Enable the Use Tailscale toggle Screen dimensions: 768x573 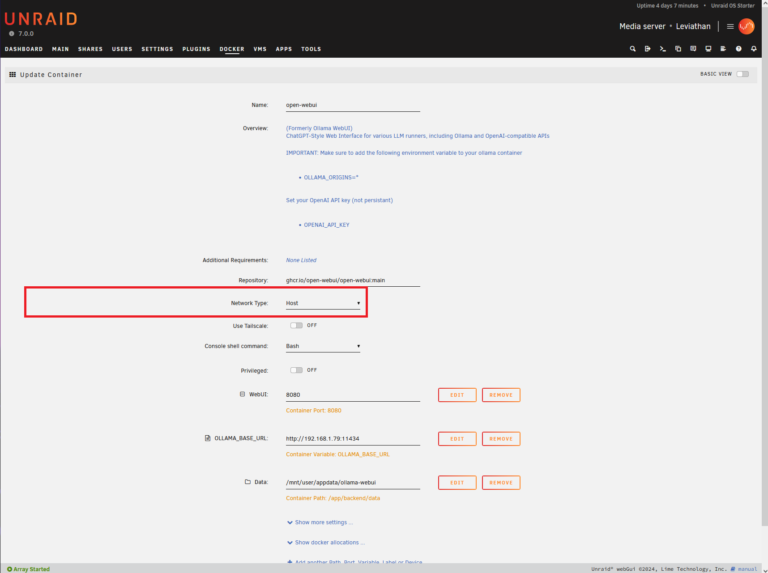(296, 325)
